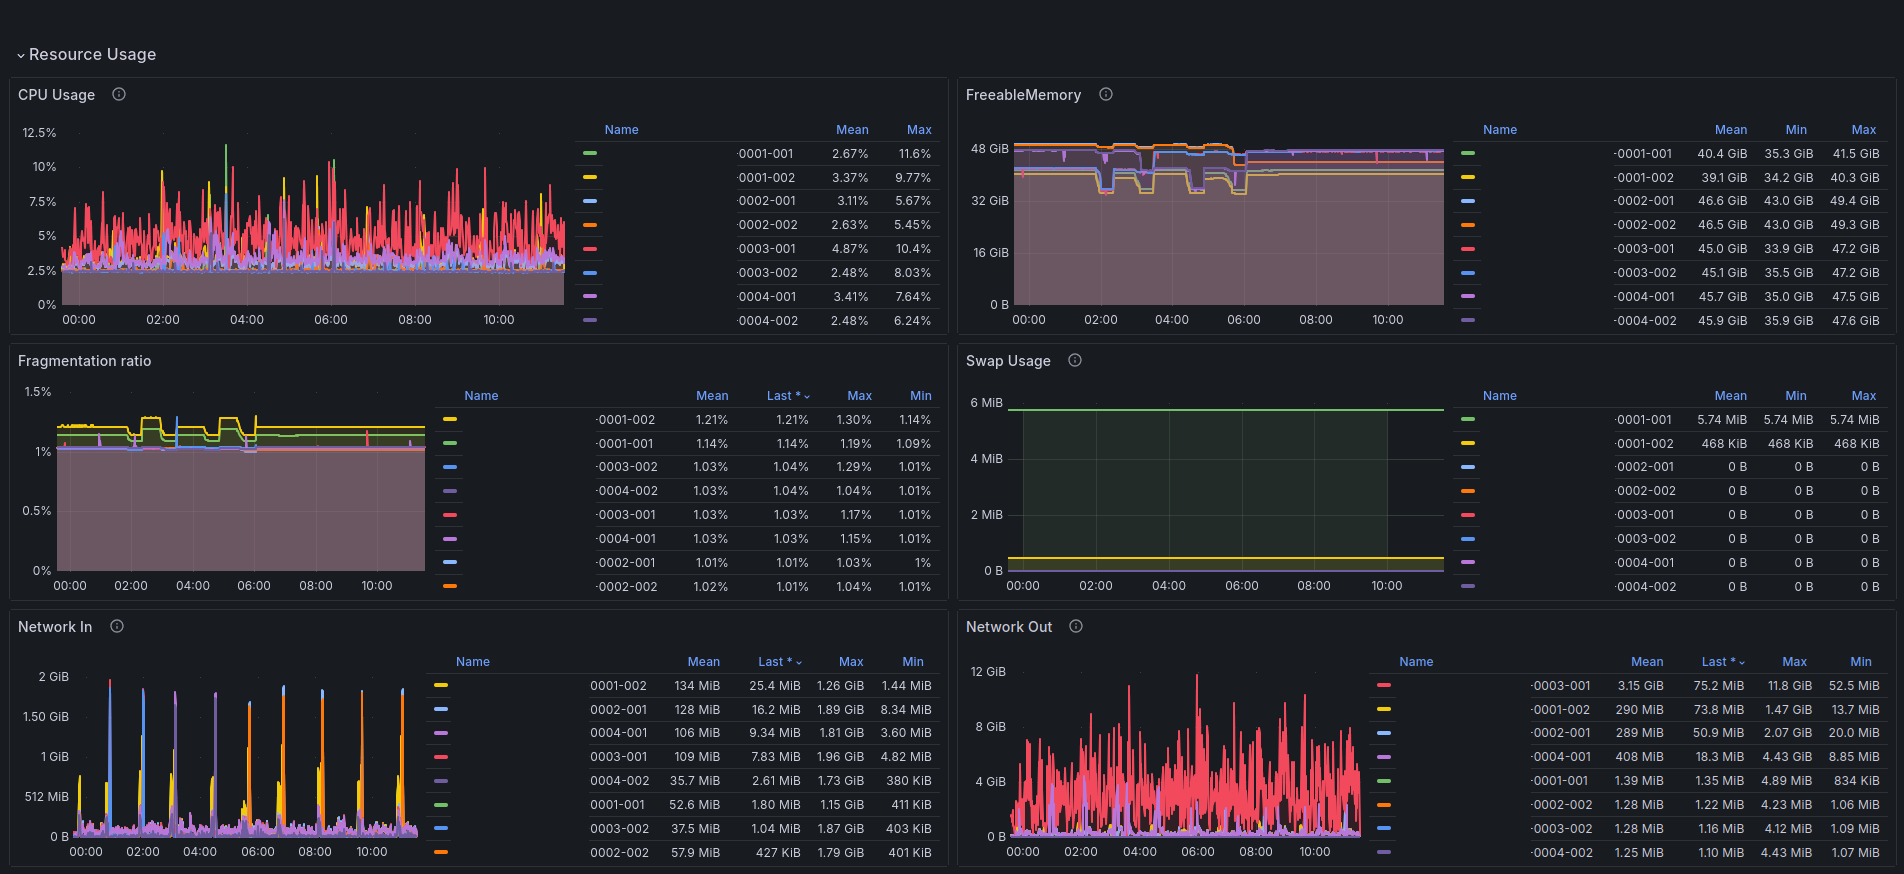
Task: Collapse the Resource Usage row
Action: [87, 54]
